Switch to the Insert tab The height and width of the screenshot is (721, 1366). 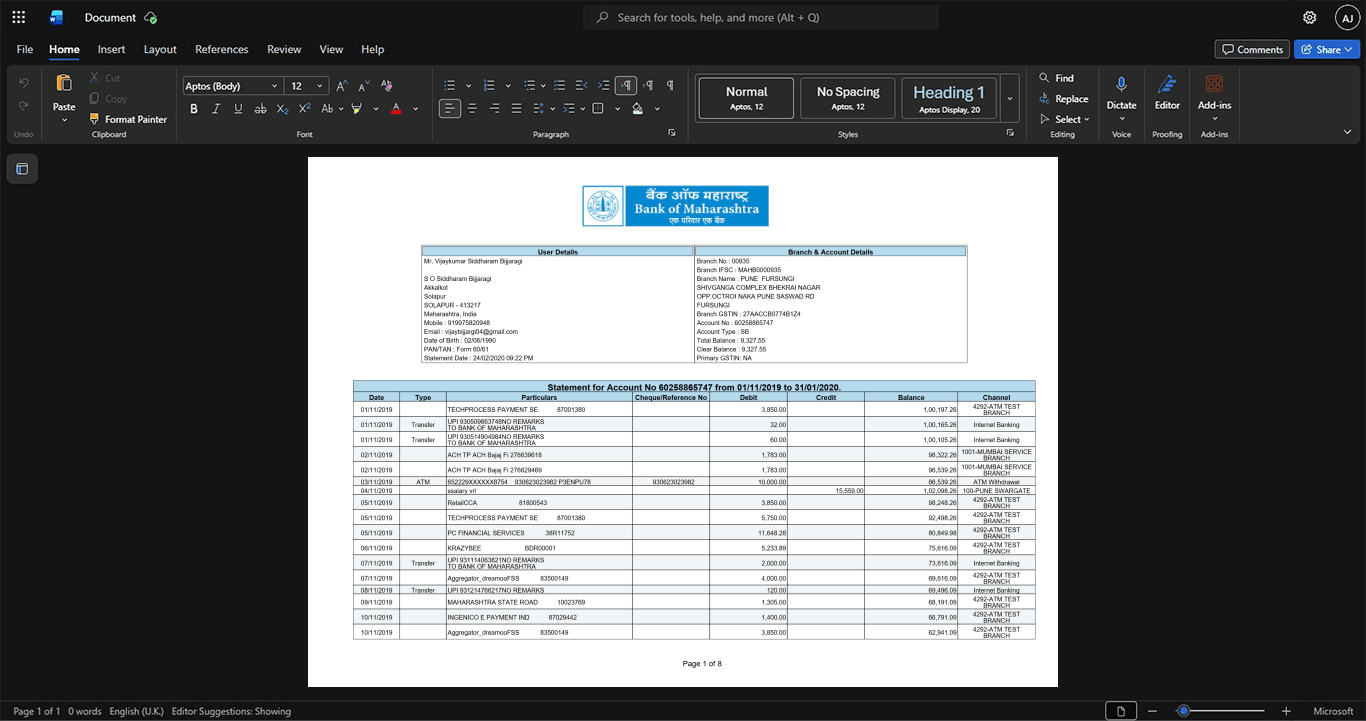[111, 49]
